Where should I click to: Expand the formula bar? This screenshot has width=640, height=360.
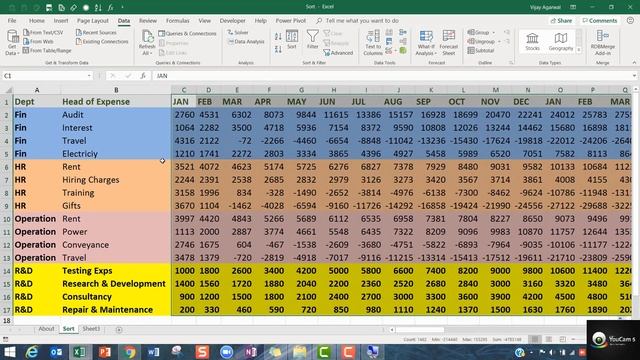coord(634,76)
